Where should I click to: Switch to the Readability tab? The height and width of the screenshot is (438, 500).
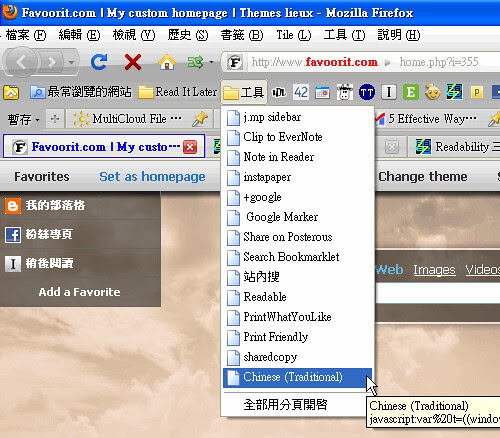click(454, 147)
